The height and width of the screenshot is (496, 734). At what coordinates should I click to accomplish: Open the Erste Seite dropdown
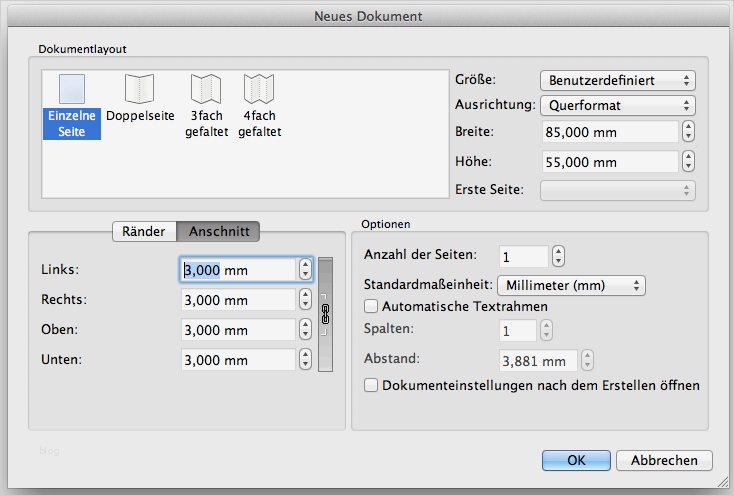click(617, 190)
